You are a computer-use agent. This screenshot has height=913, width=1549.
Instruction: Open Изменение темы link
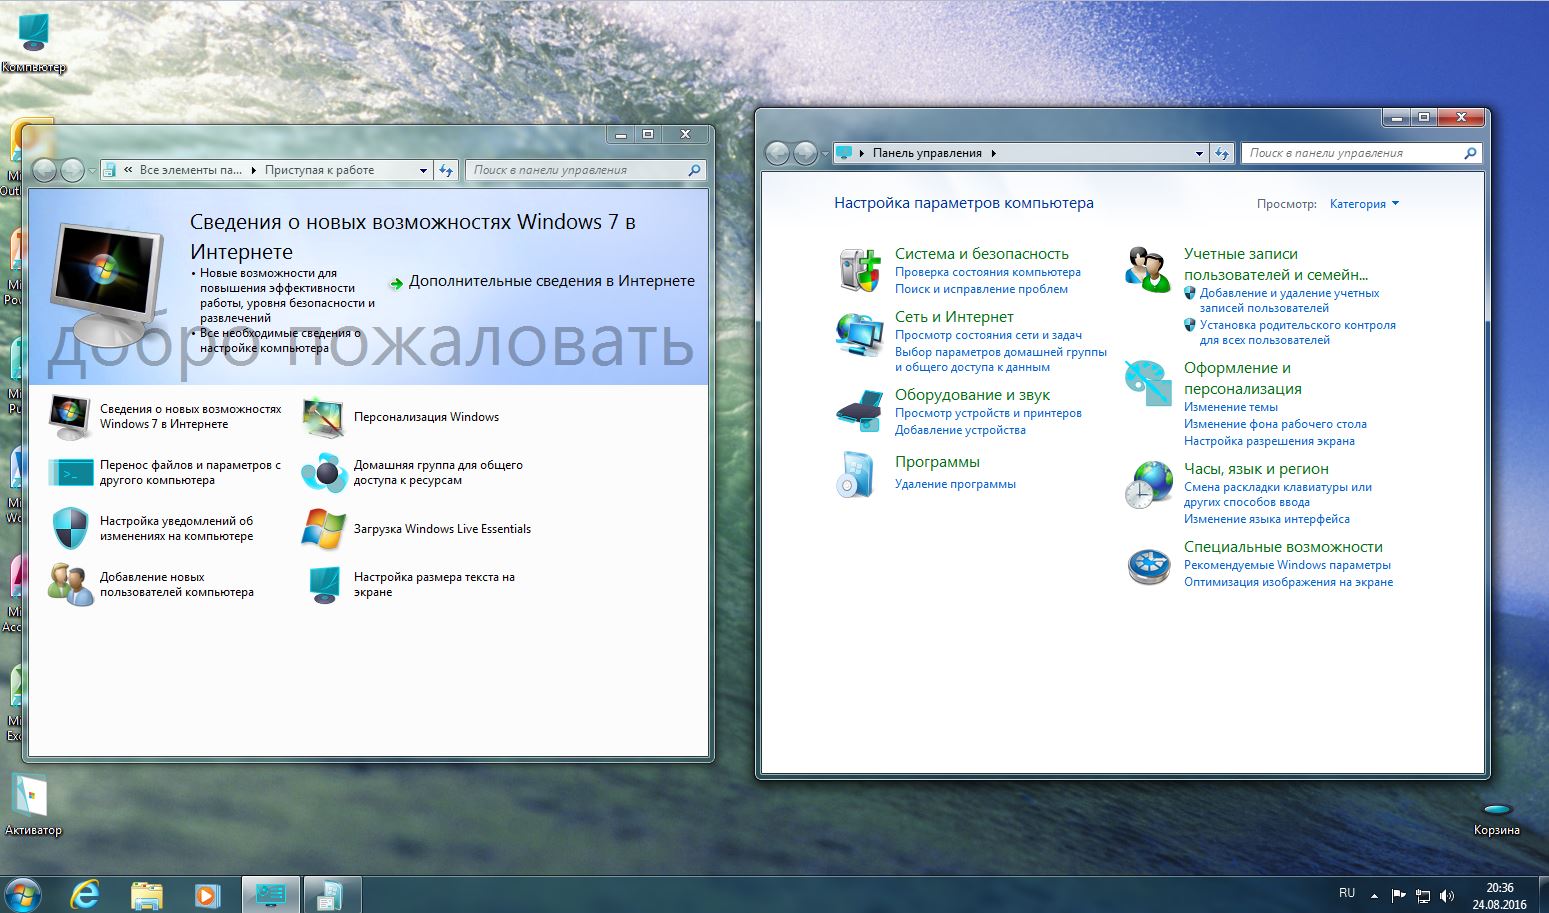tap(1231, 407)
